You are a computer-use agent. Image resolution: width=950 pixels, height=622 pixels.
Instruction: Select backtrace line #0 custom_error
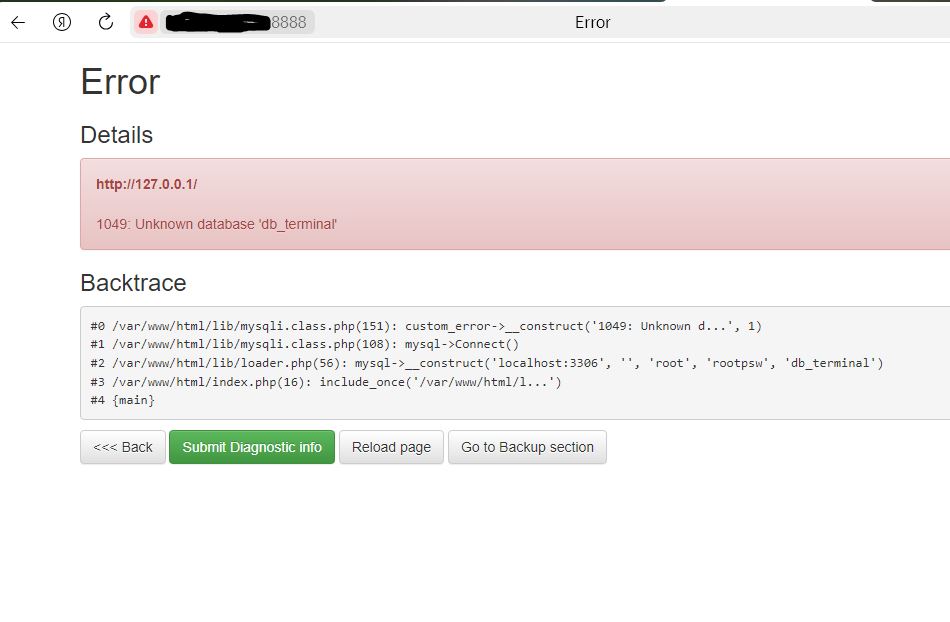(x=426, y=326)
